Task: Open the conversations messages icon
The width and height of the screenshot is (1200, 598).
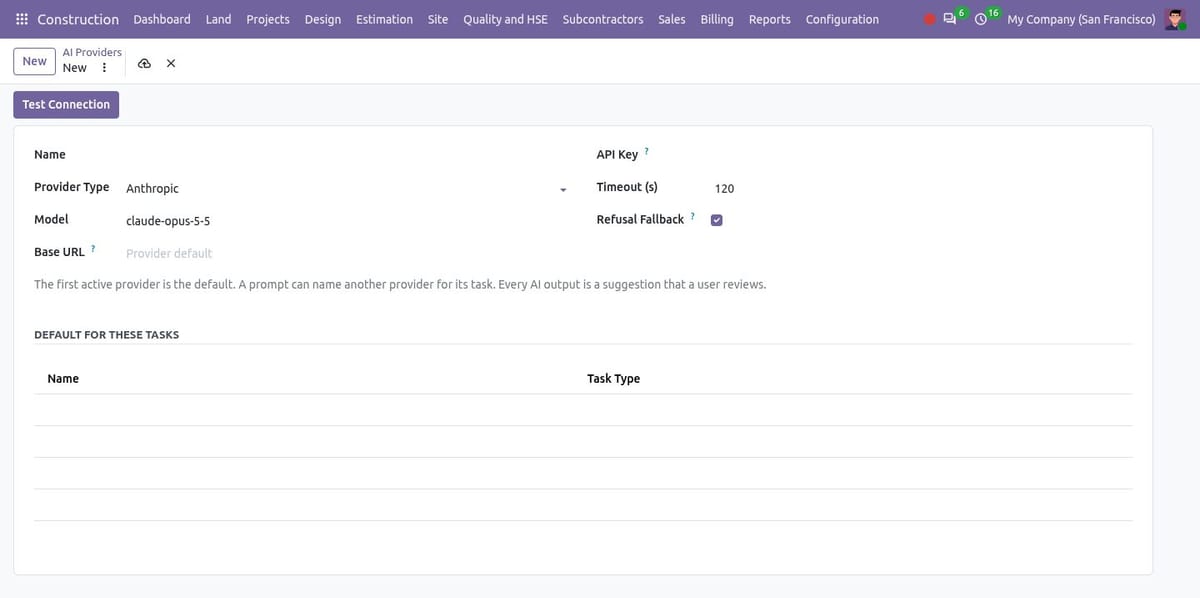Action: 951,19
